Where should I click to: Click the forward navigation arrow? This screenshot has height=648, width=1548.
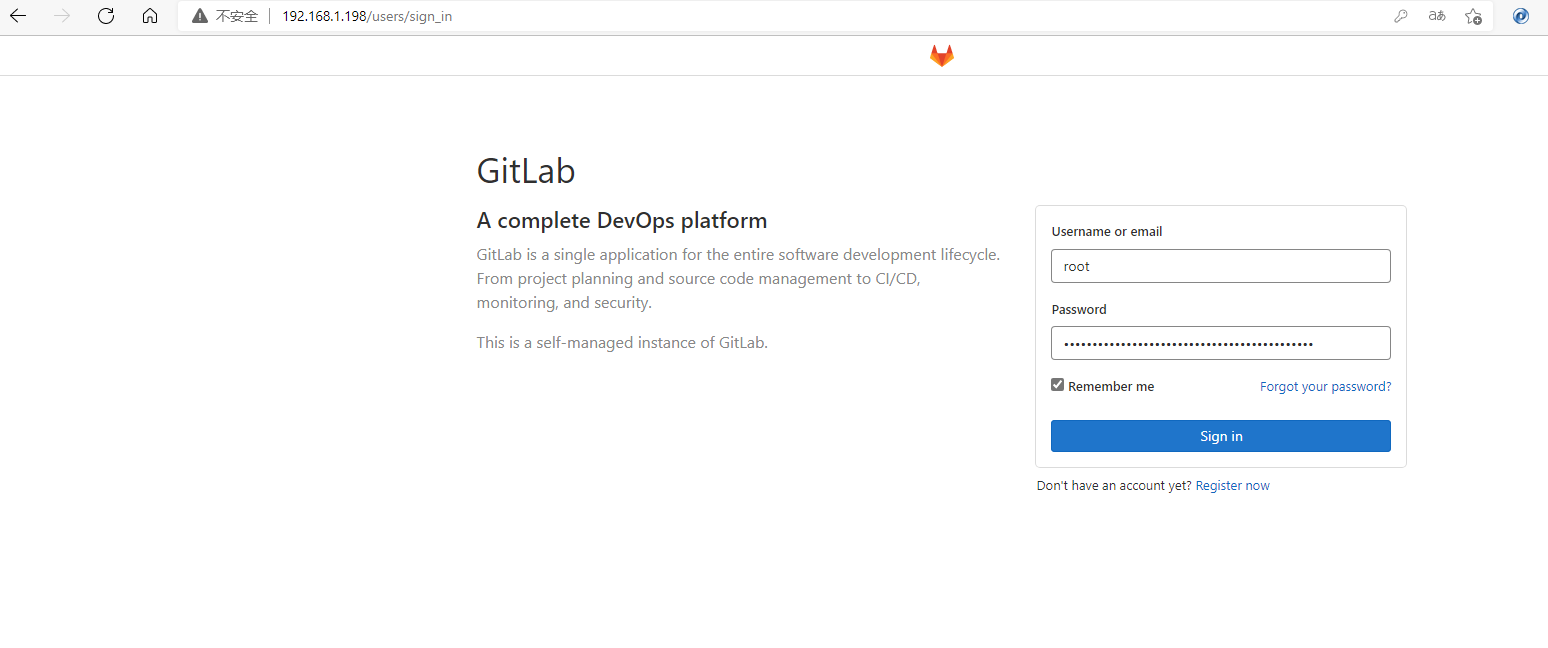62,16
